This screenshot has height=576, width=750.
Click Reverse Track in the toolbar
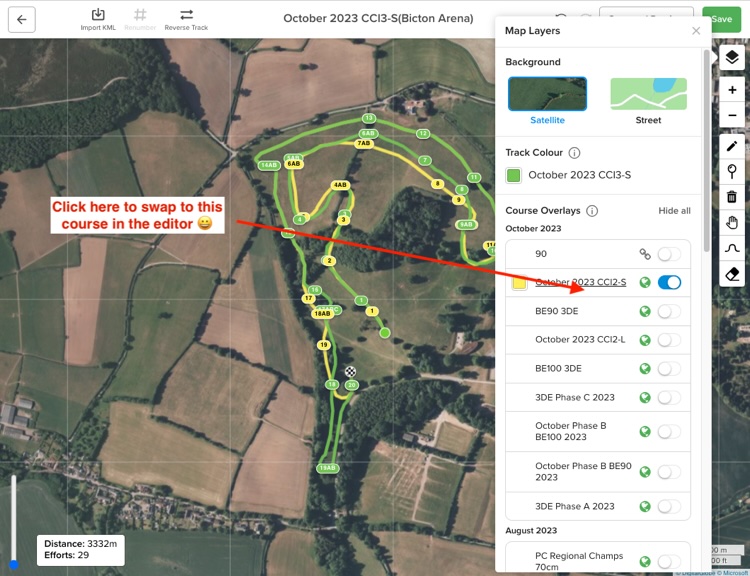click(186, 20)
